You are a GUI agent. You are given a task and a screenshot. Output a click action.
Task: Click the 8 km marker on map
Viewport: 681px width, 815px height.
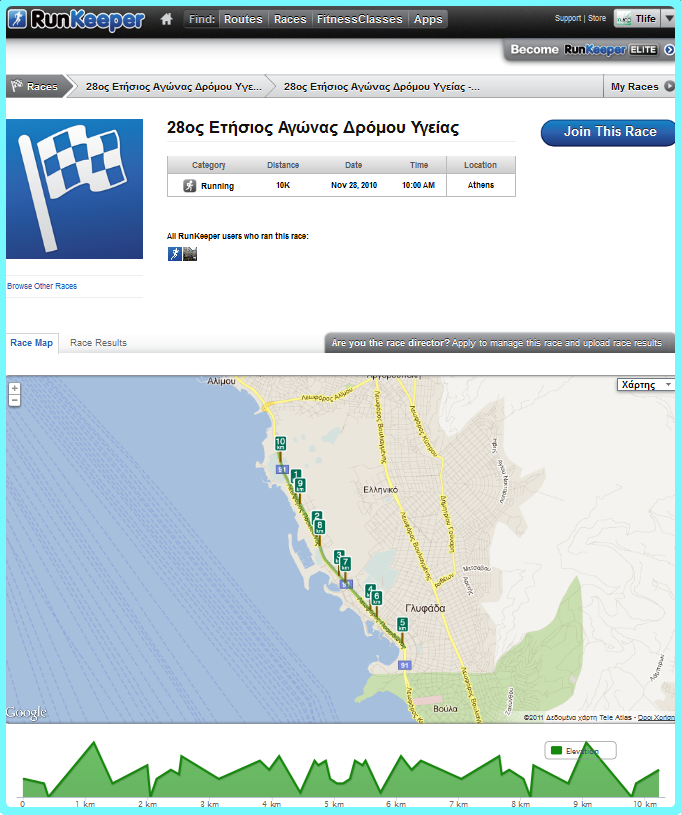pyautogui.click(x=320, y=528)
